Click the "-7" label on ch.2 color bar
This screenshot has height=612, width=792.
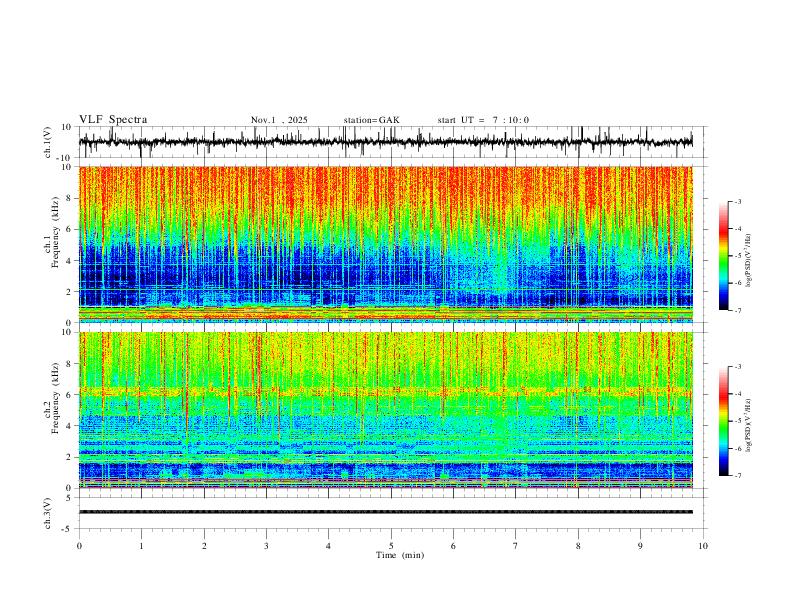[737, 476]
